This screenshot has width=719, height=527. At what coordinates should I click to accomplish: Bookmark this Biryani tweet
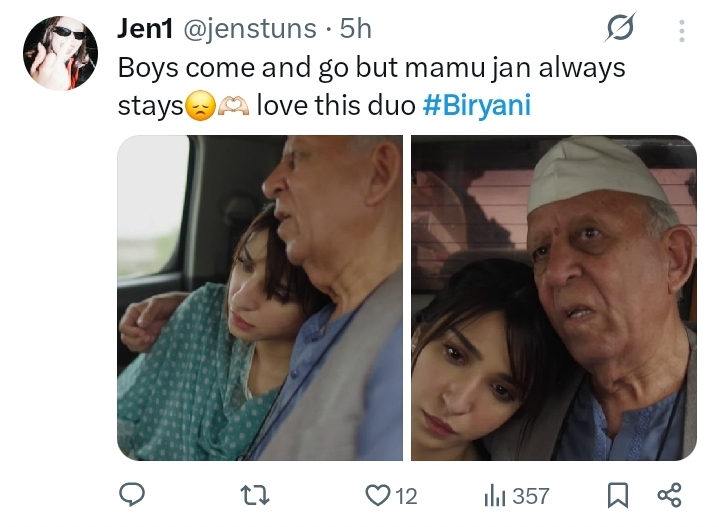pyautogui.click(x=618, y=495)
